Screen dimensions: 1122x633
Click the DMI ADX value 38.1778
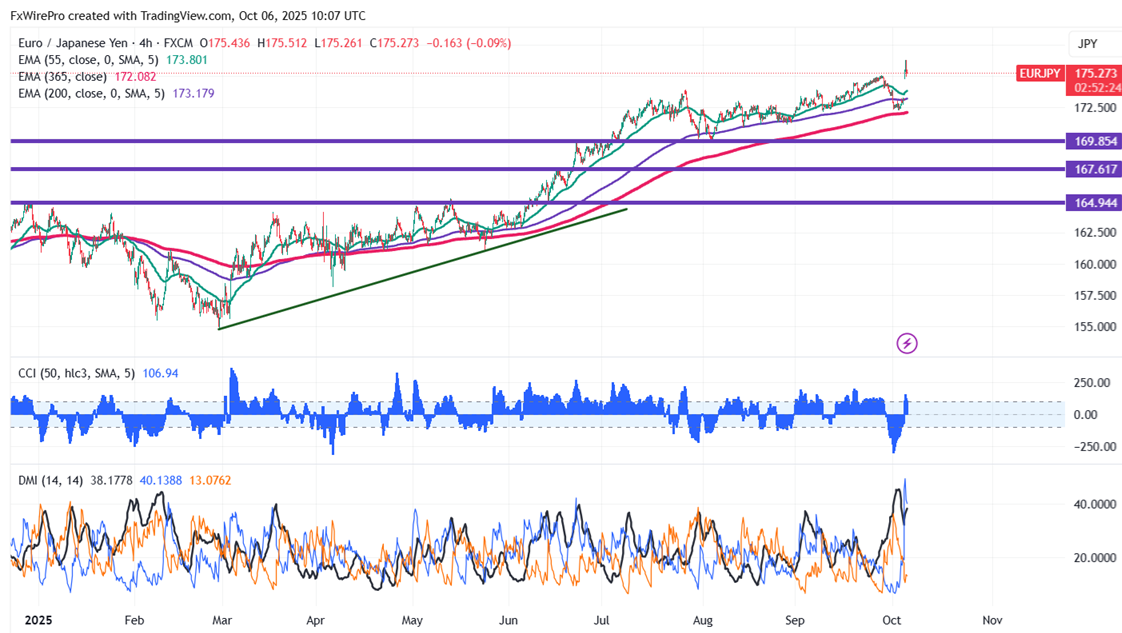point(112,481)
